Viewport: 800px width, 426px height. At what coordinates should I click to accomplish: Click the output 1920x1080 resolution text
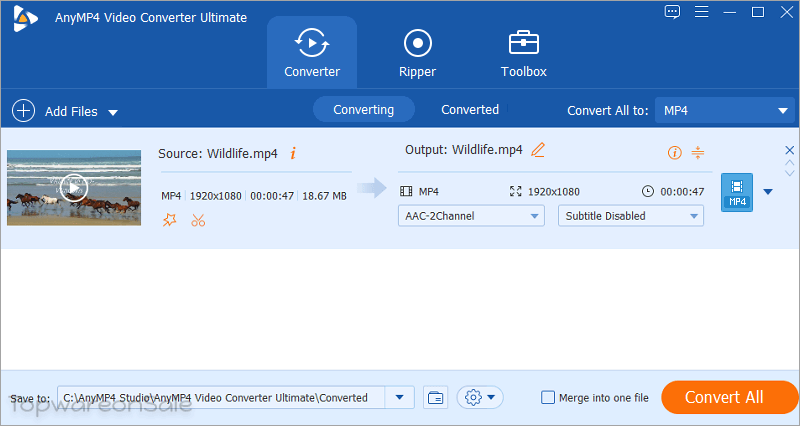coord(554,192)
